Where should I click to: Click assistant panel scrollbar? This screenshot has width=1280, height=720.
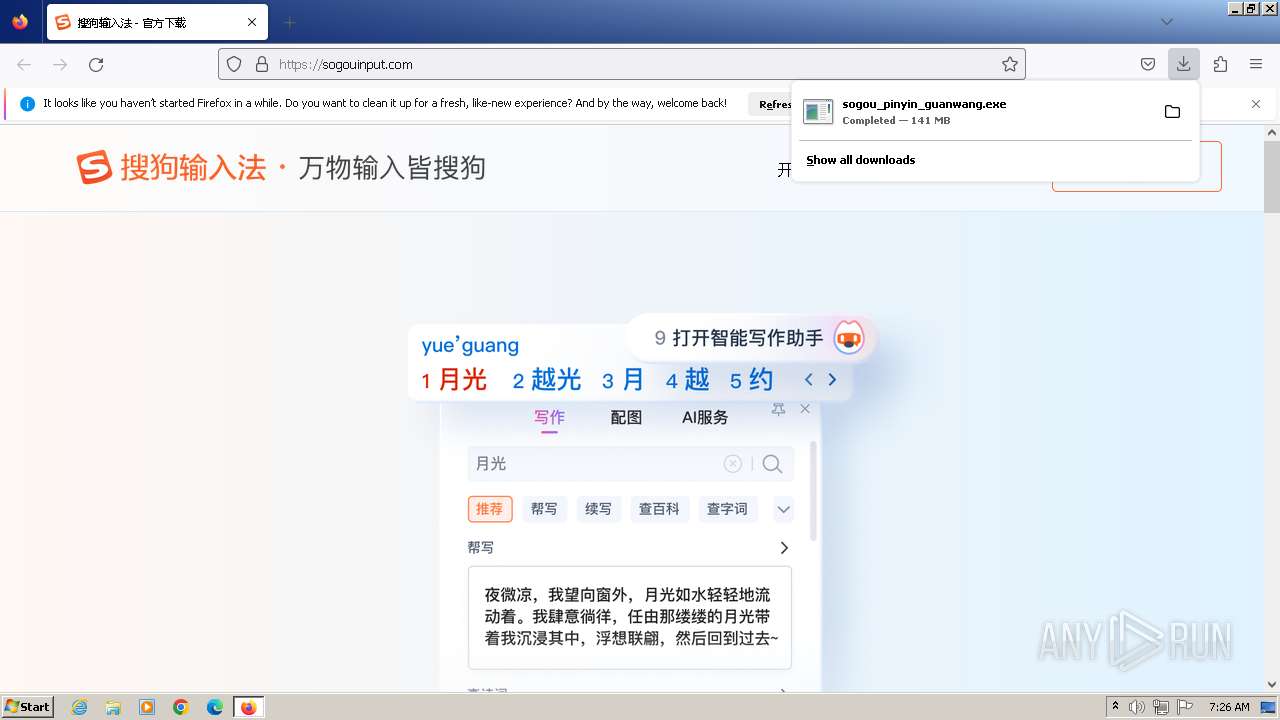coord(813,491)
